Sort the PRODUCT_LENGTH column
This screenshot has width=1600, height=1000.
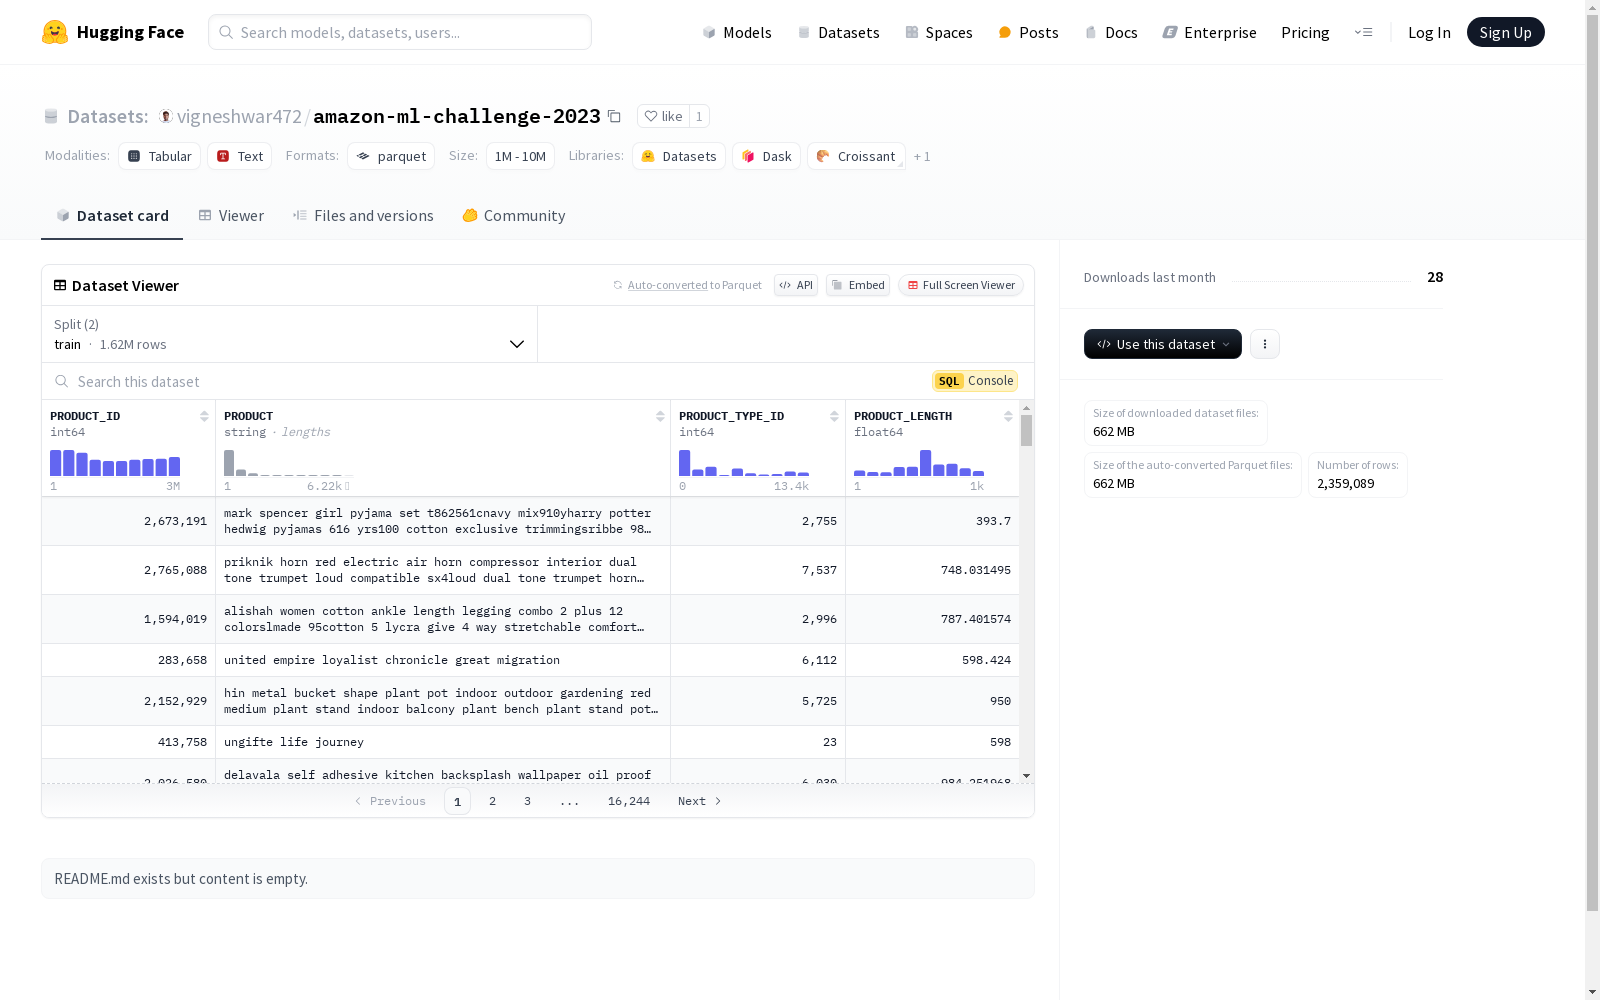point(1008,416)
